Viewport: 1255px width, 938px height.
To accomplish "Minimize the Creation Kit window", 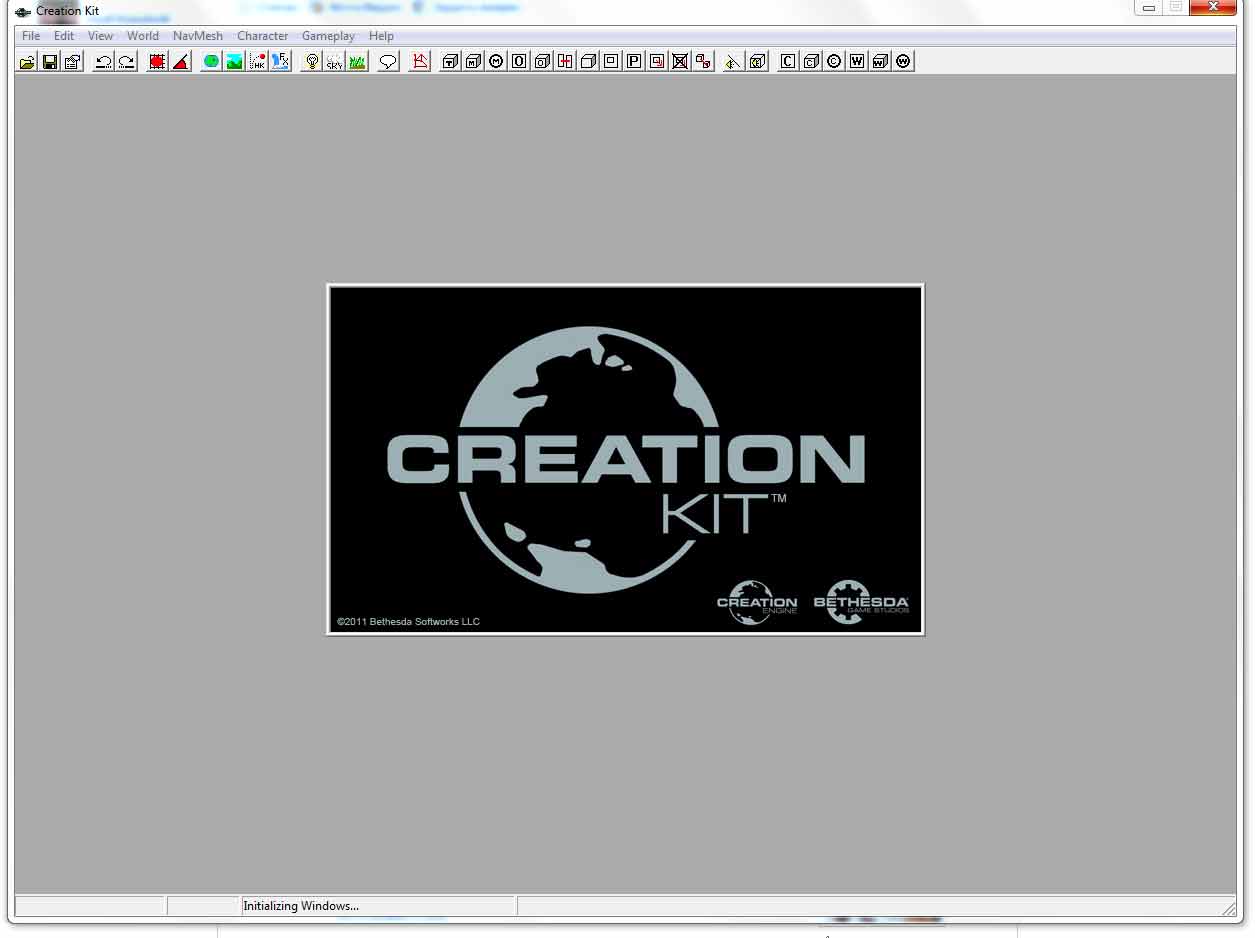I will pyautogui.click(x=1149, y=8).
